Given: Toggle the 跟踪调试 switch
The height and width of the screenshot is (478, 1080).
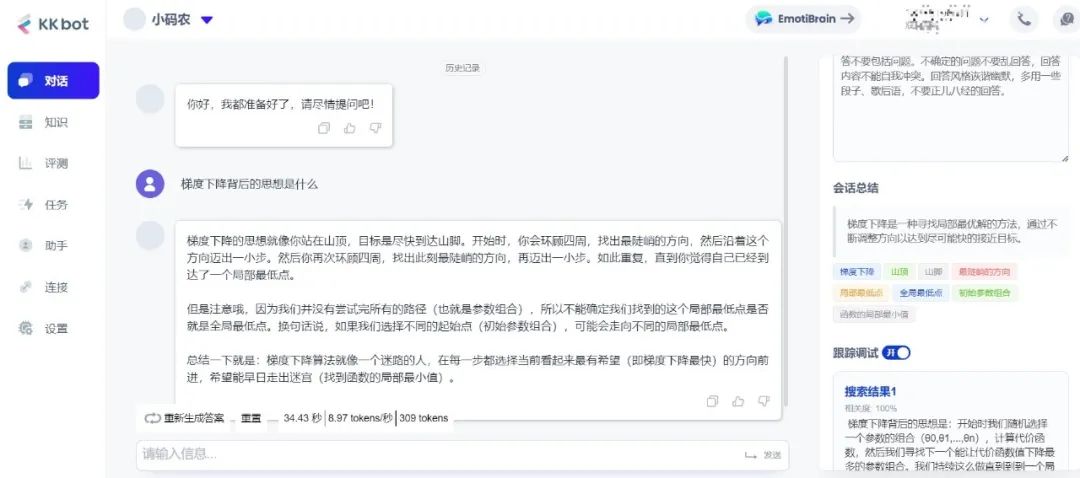Looking at the screenshot, I should [896, 353].
